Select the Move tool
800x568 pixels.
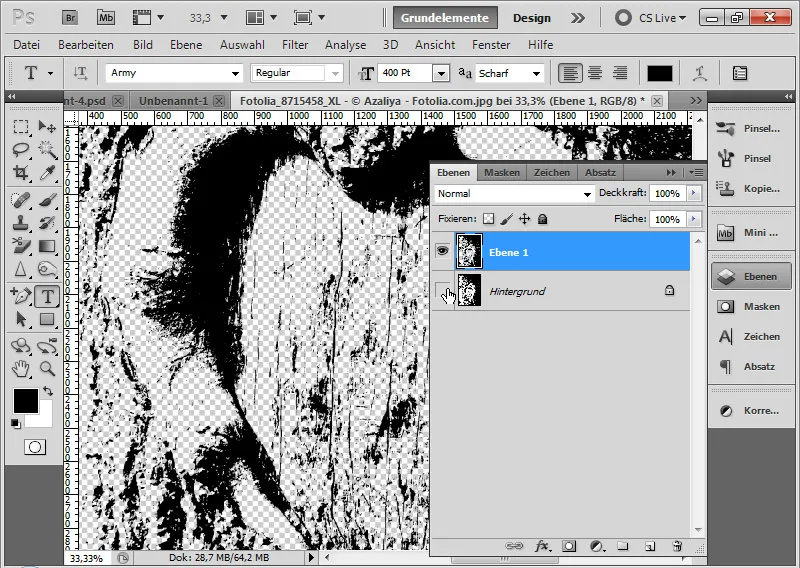(x=47, y=127)
